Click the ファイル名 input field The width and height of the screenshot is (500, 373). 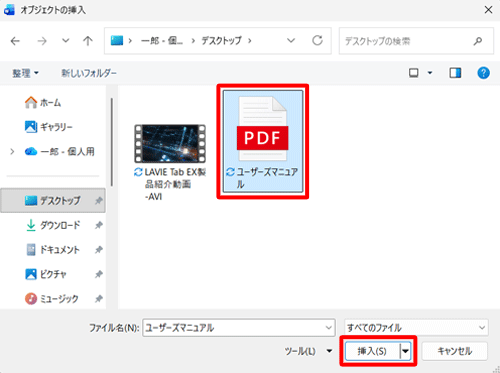click(239, 328)
